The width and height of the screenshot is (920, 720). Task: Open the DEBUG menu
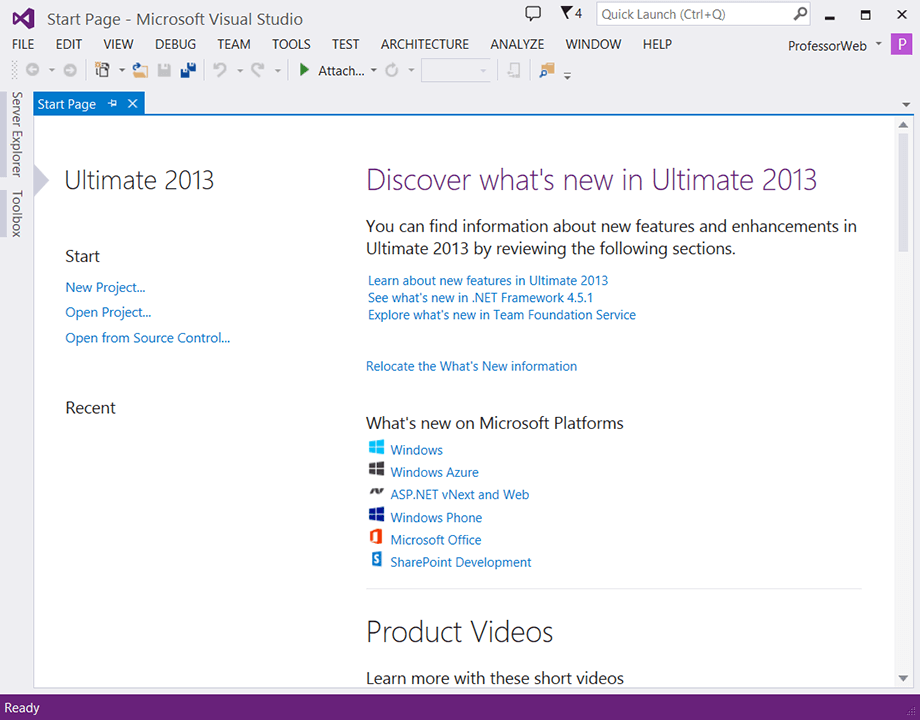pos(175,45)
